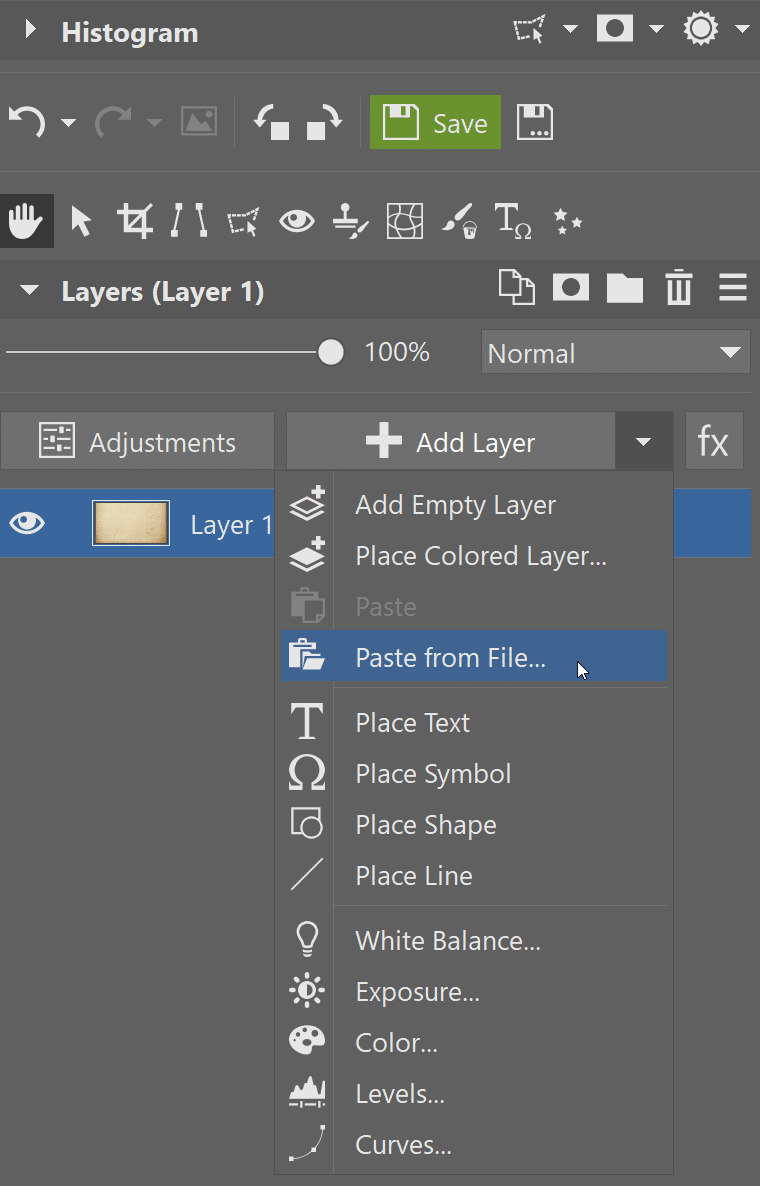Select the Red Eye reduction tool
The height and width of the screenshot is (1186, 760).
point(296,220)
